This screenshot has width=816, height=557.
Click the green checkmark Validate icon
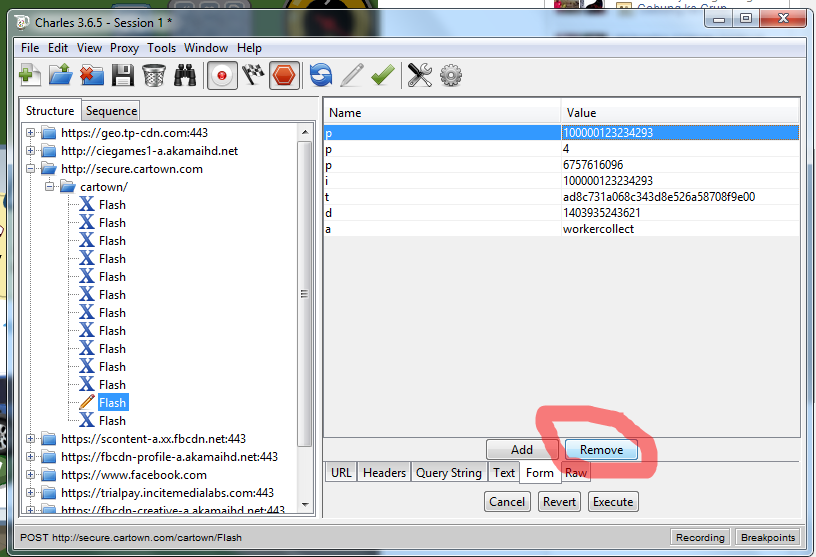coord(383,75)
